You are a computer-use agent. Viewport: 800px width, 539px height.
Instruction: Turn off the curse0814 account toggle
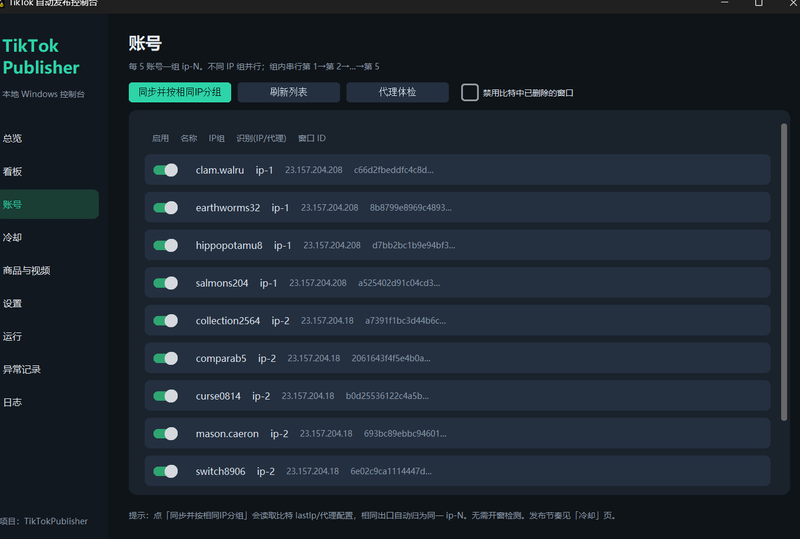[x=165, y=396]
